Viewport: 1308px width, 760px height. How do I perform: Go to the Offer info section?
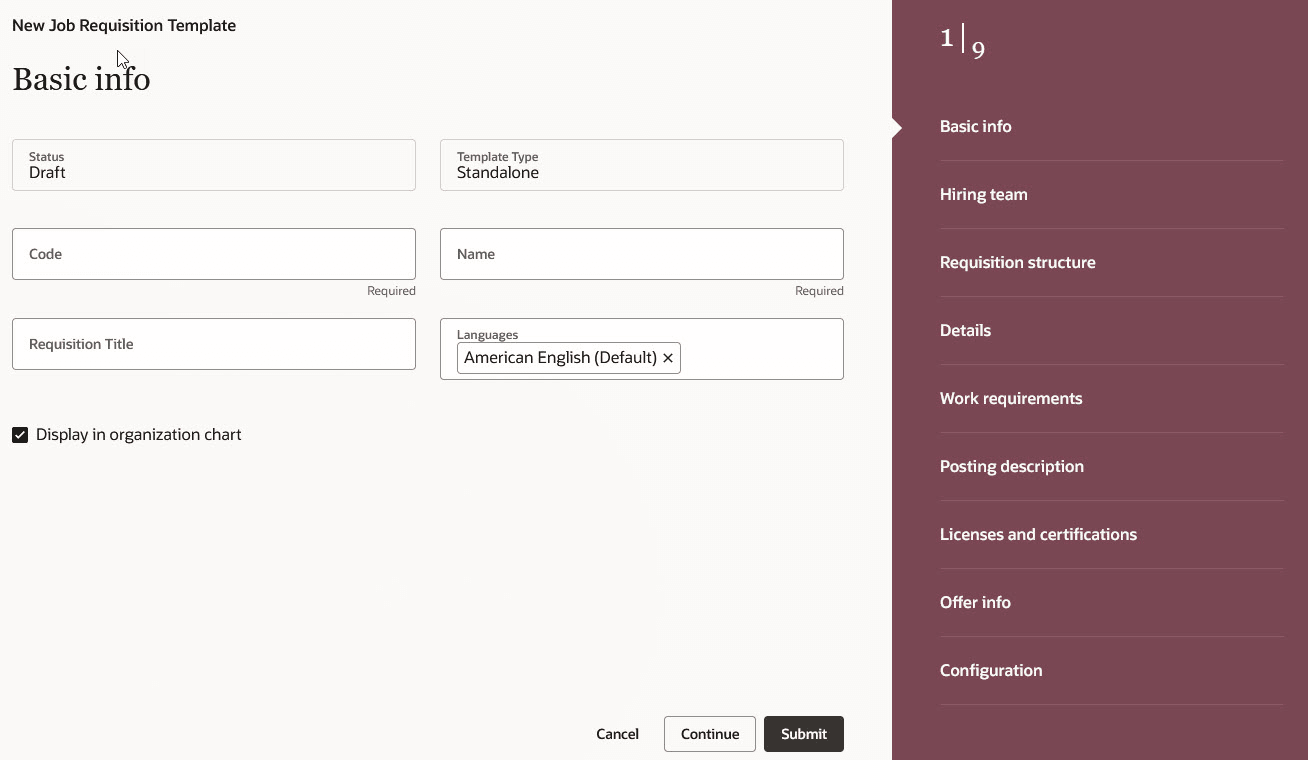pyautogui.click(x=975, y=602)
